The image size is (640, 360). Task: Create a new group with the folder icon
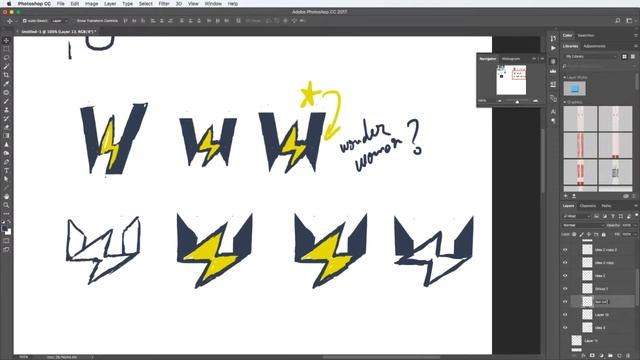tap(610, 356)
